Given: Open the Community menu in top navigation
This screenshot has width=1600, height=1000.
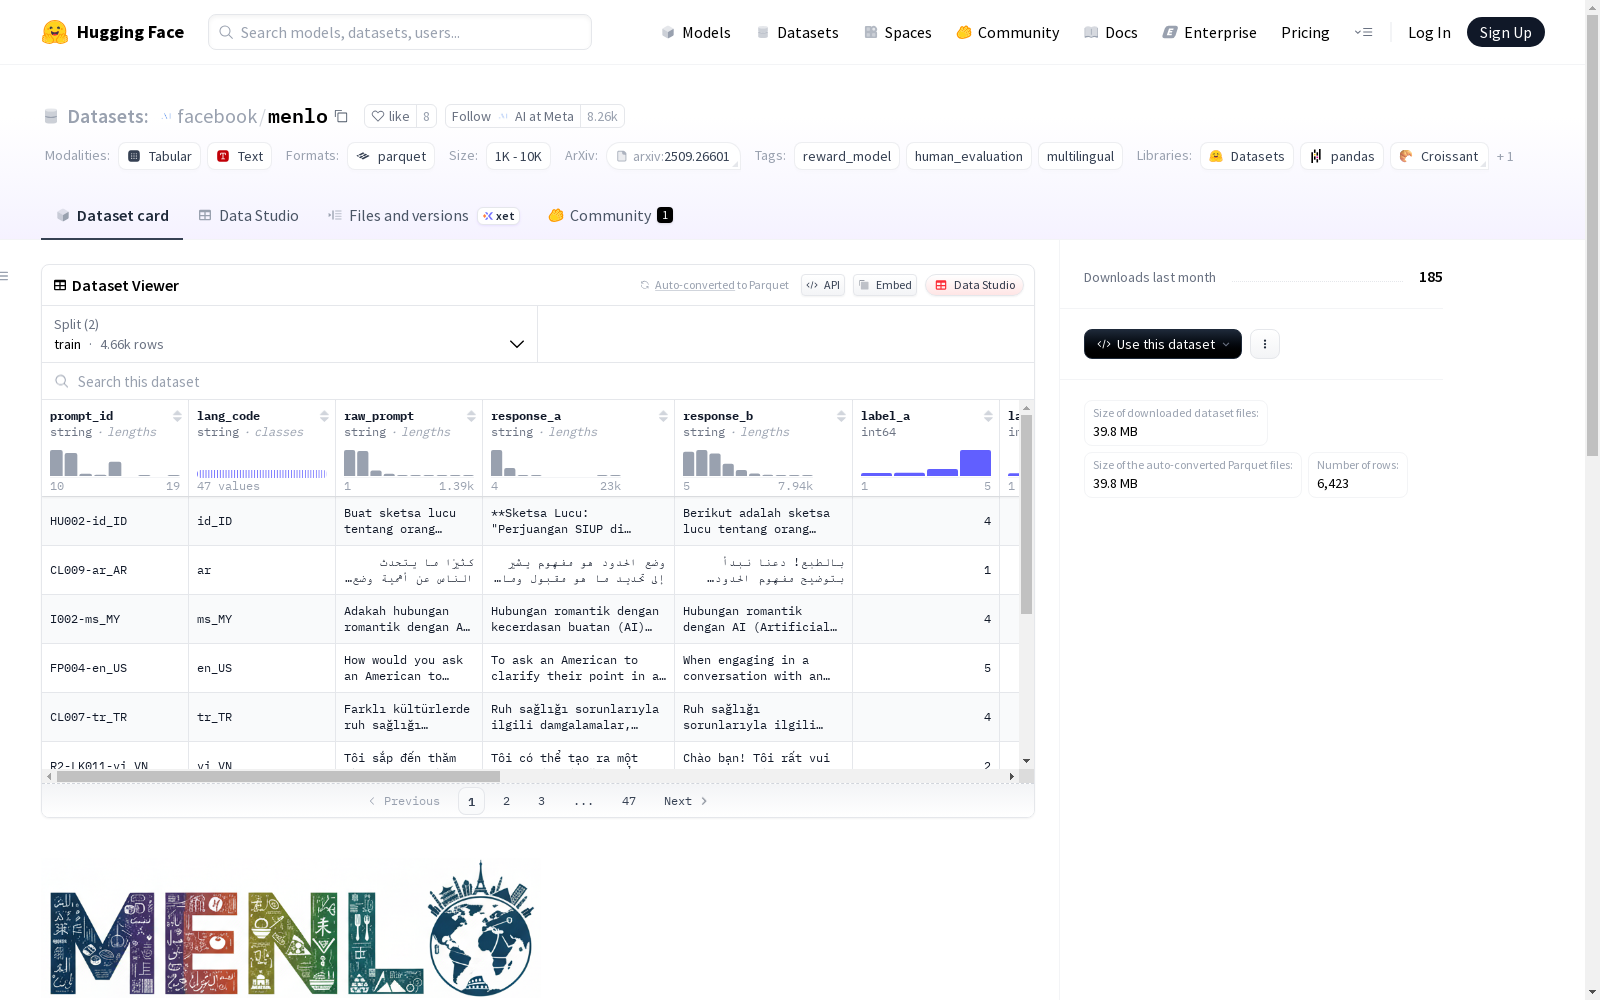Looking at the screenshot, I should point(1008,32).
